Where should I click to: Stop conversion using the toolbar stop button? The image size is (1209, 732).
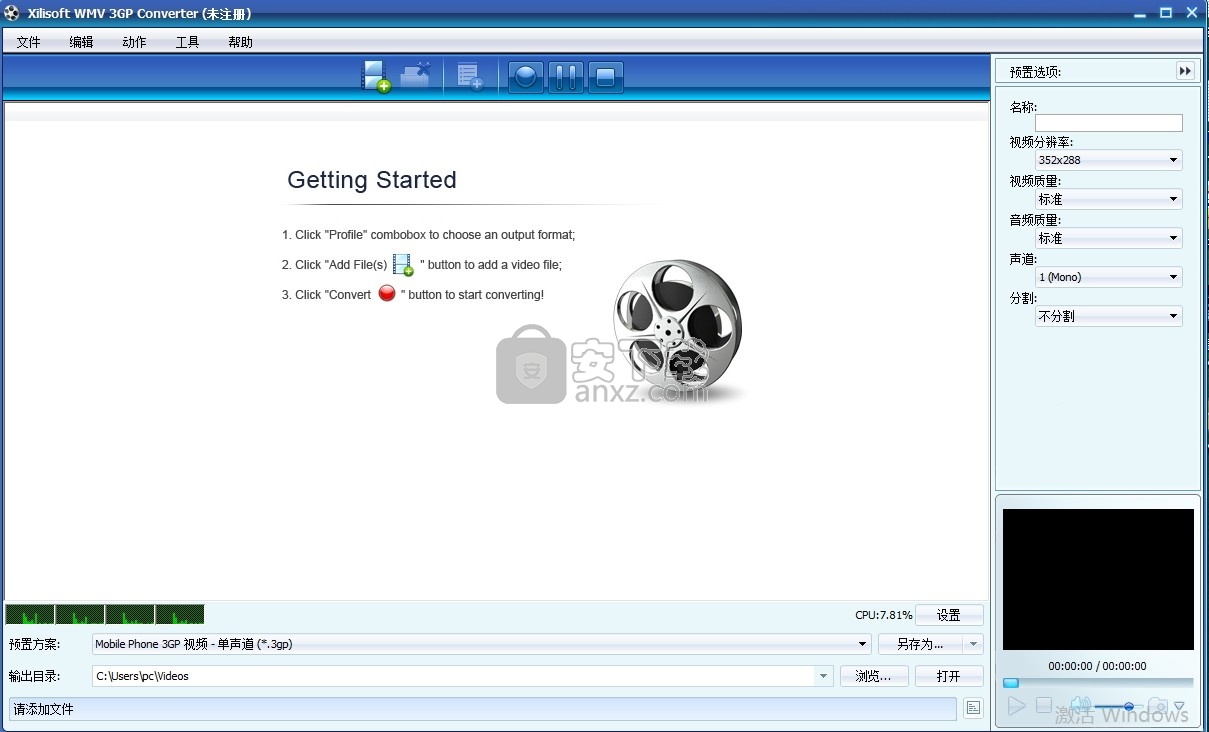(x=605, y=77)
